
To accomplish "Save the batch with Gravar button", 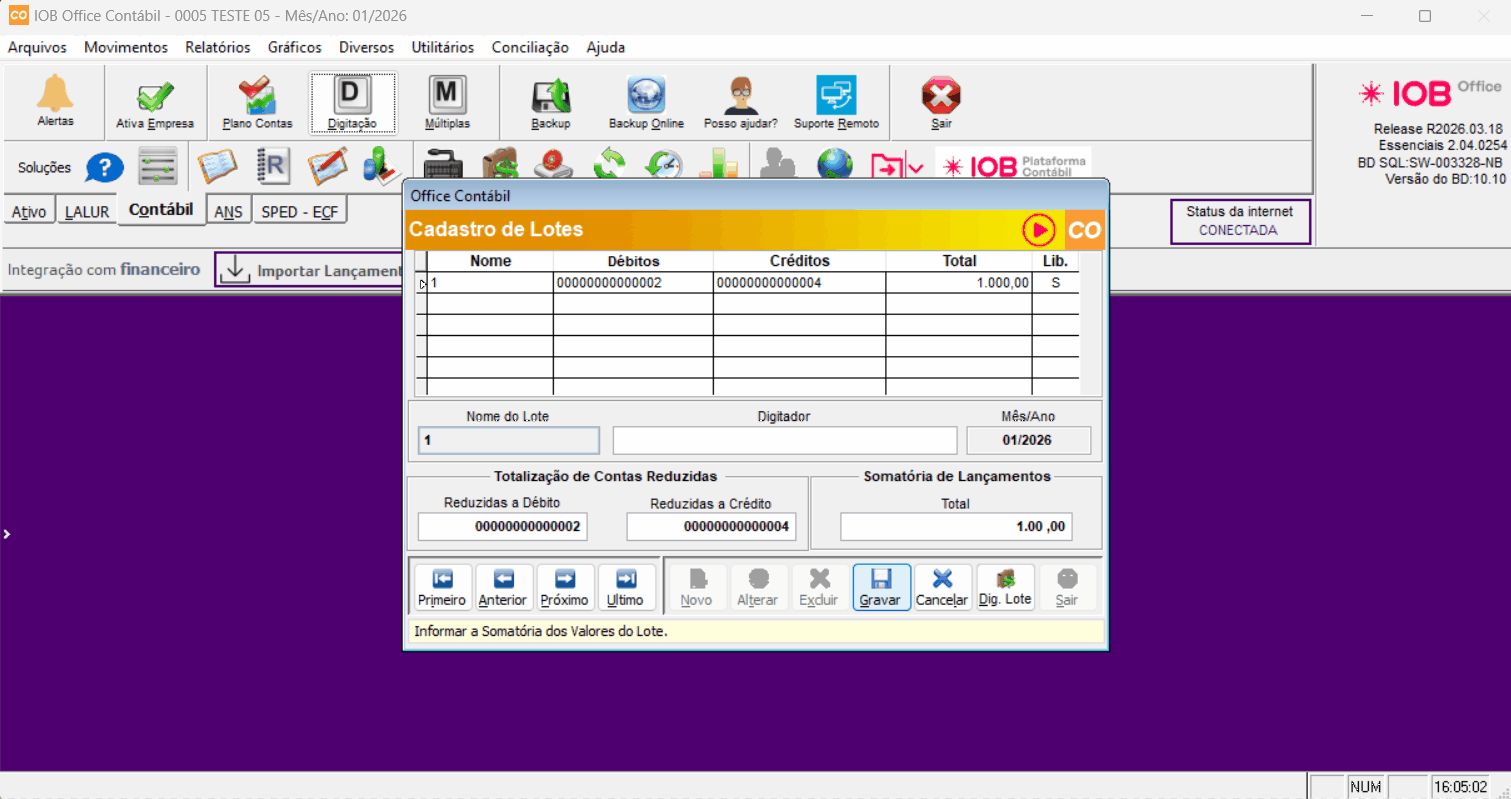I will 881,587.
